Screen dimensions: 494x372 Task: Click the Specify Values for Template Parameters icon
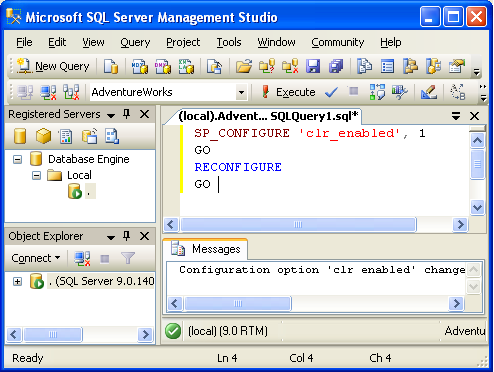tap(458, 92)
